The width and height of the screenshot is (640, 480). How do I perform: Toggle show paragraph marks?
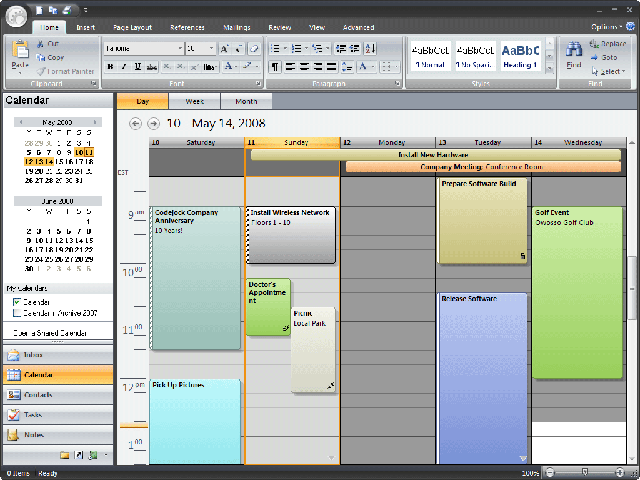click(275, 67)
